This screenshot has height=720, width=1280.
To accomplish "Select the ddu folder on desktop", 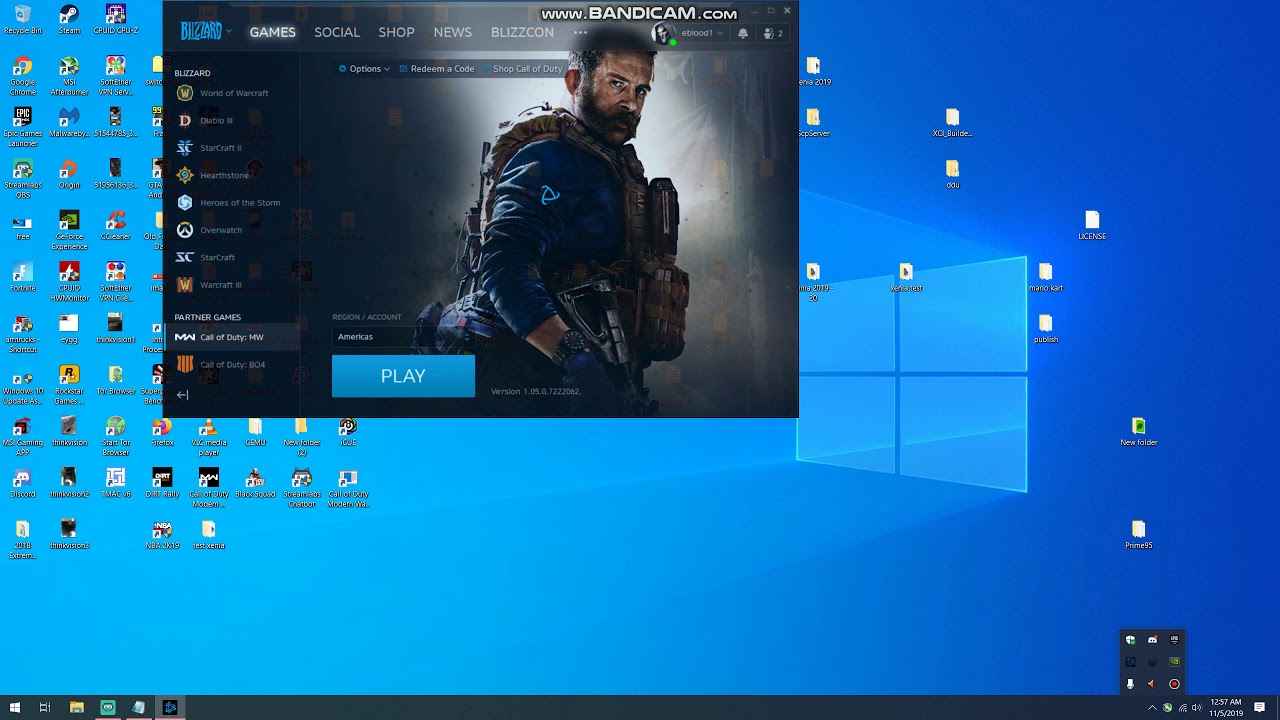I will pyautogui.click(x=953, y=174).
